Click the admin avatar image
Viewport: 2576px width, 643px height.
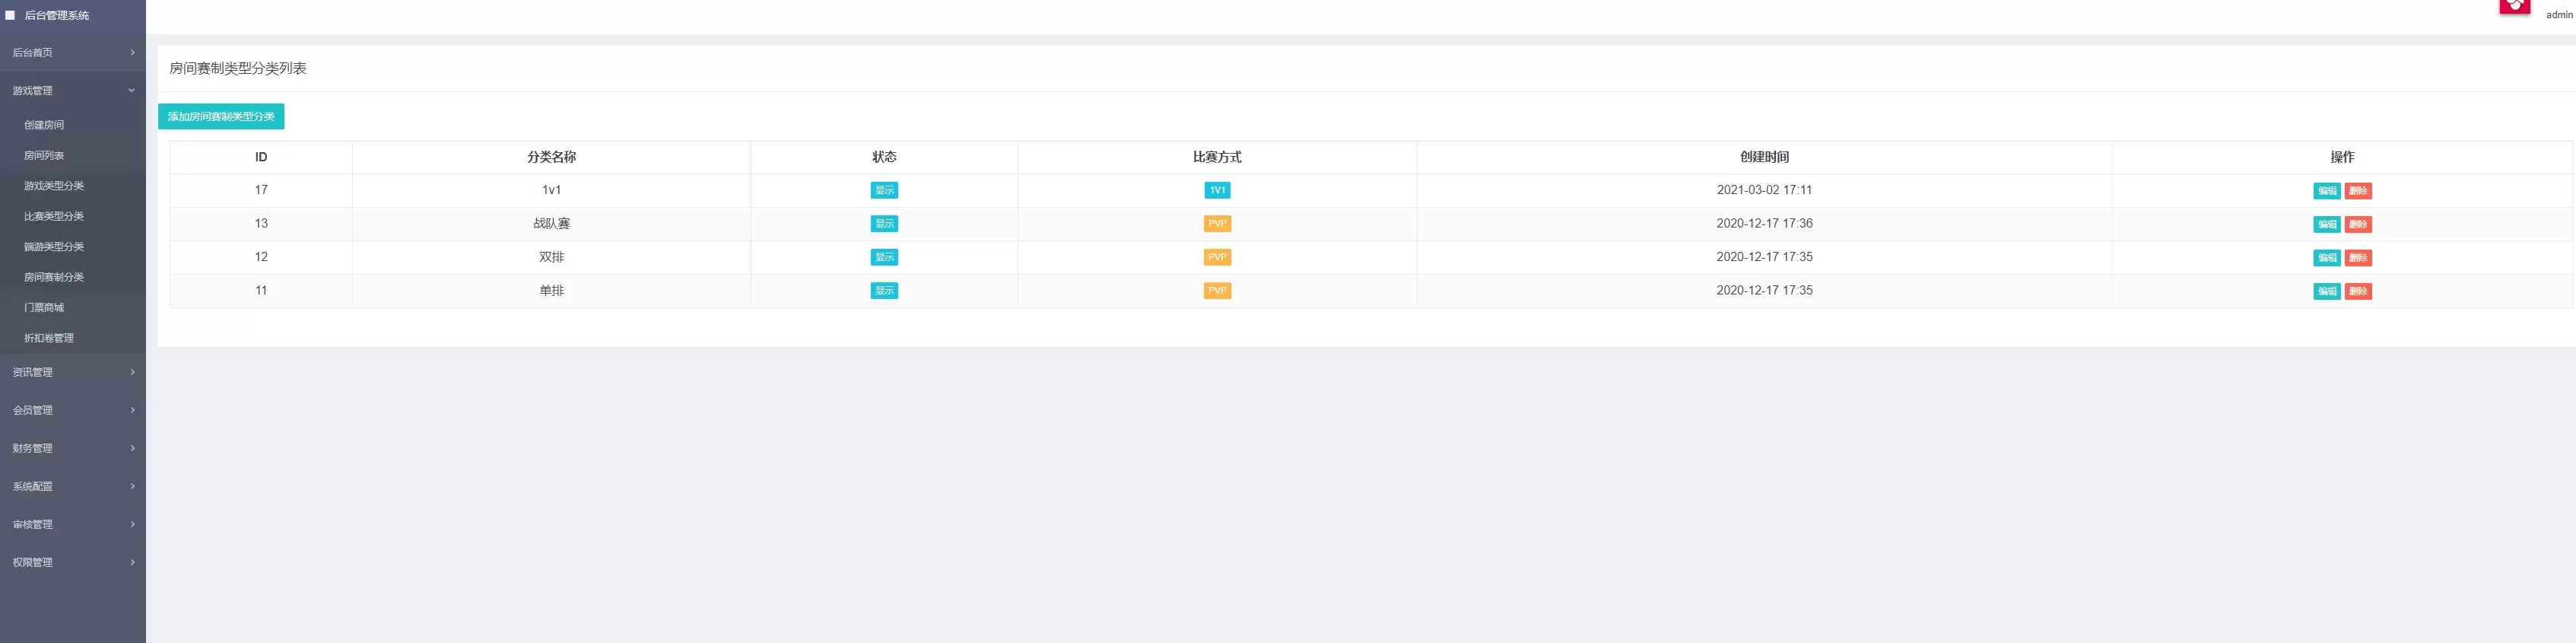[2514, 6]
